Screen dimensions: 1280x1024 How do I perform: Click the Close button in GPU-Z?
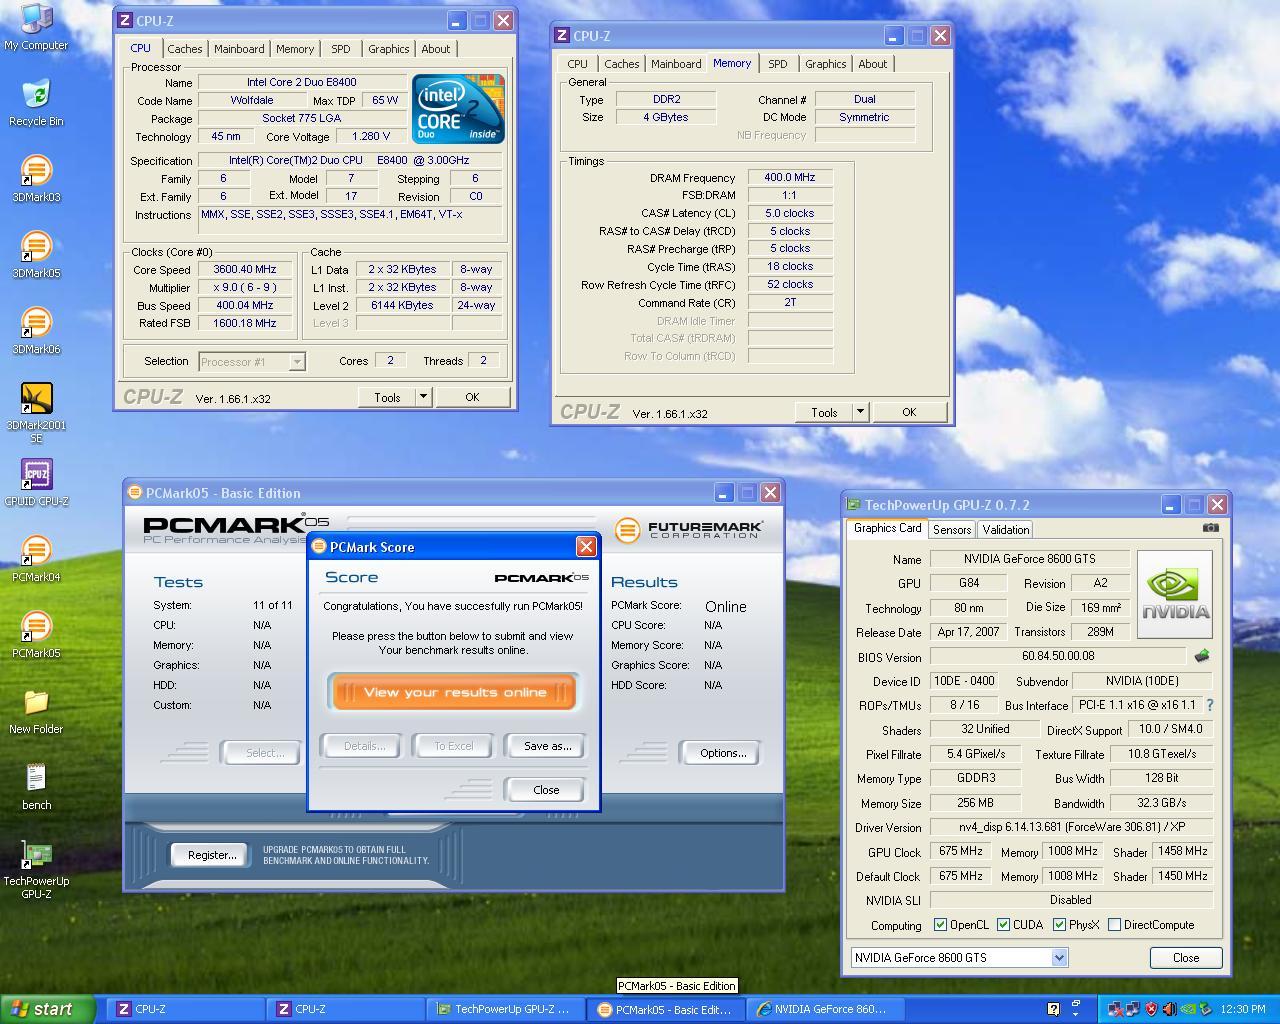(1185, 958)
